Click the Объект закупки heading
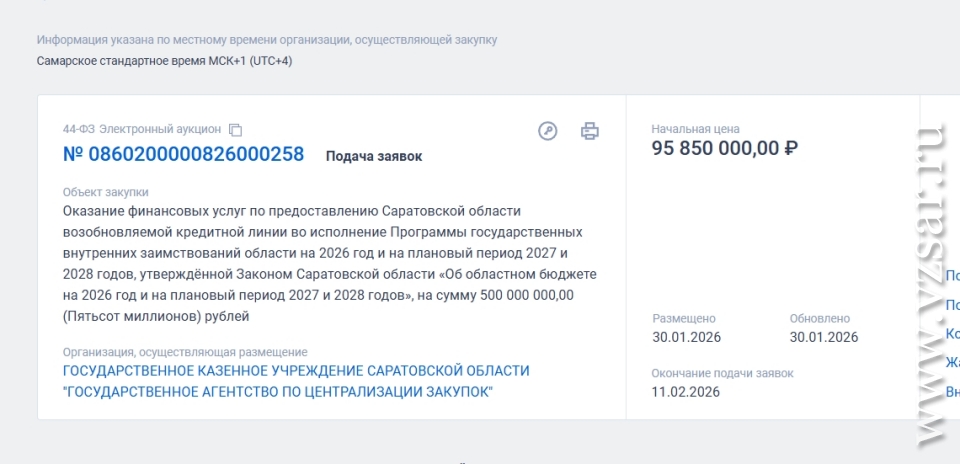 click(x=105, y=191)
